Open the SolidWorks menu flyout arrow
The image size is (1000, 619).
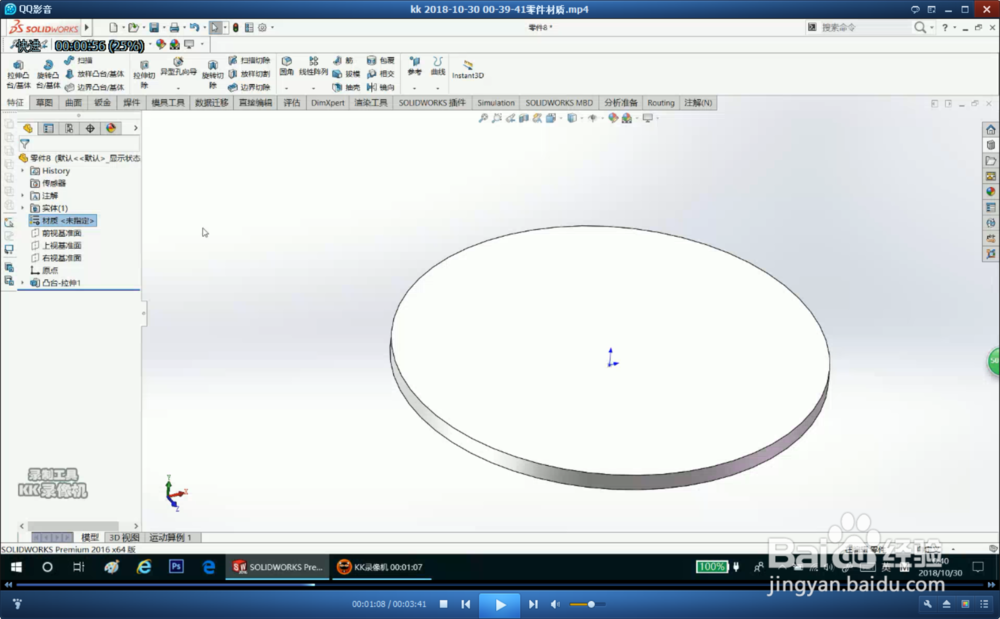(x=87, y=27)
